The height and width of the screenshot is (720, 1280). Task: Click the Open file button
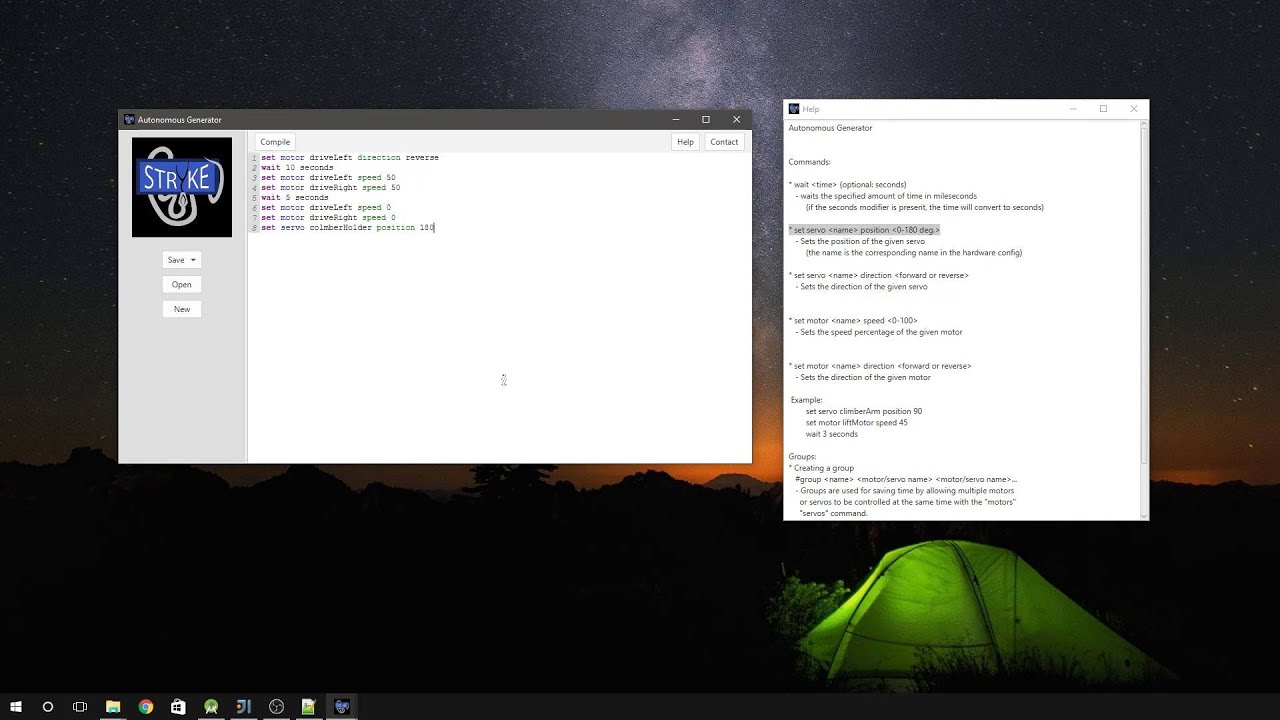coord(181,284)
